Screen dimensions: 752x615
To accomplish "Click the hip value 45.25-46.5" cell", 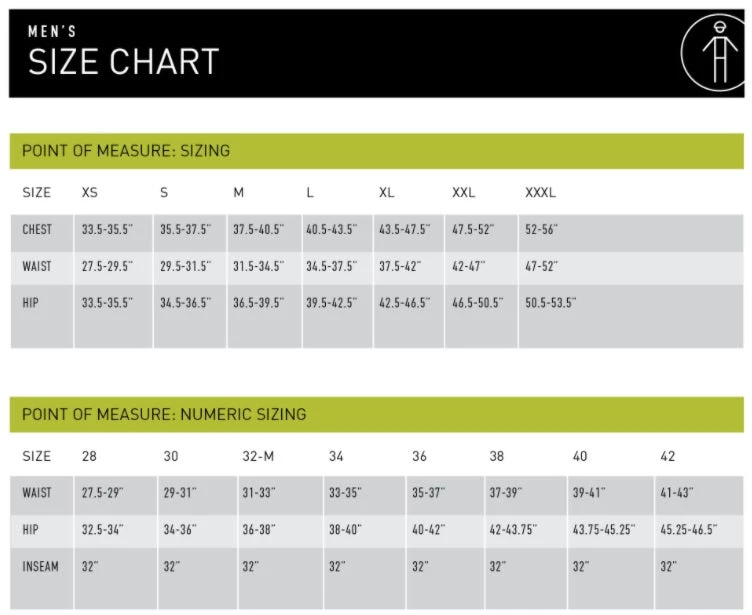I will click(688, 529).
